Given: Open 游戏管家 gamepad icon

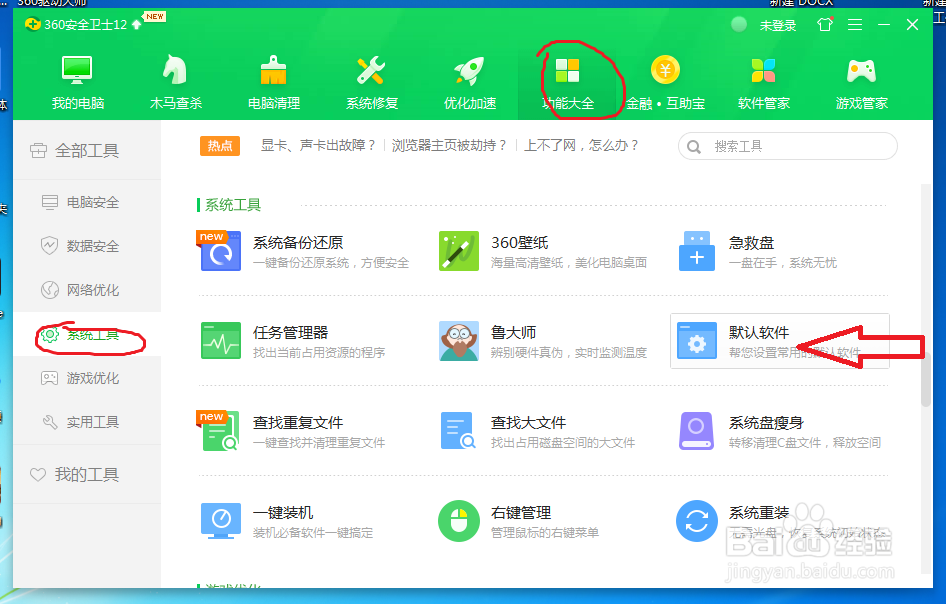Looking at the screenshot, I should [862, 71].
